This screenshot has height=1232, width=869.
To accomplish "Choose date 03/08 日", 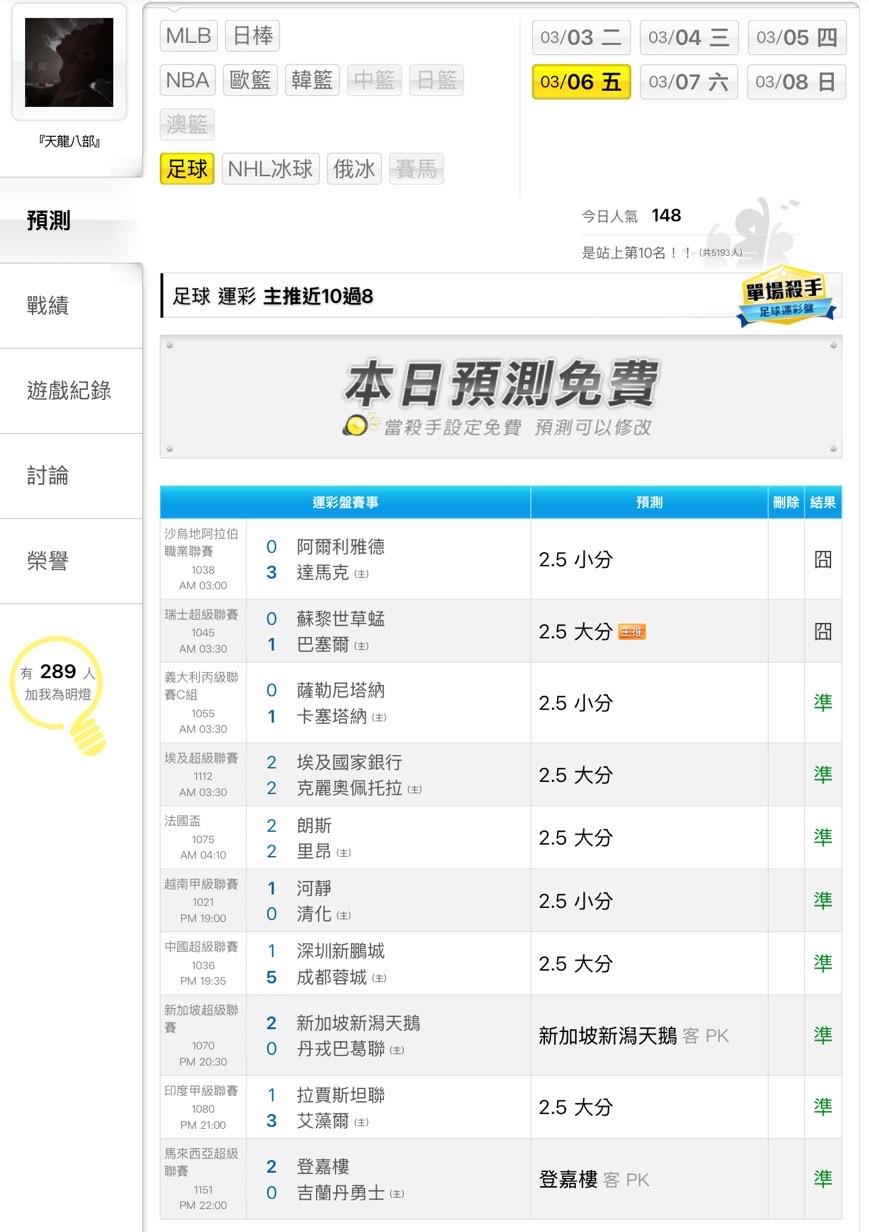I will pos(797,82).
